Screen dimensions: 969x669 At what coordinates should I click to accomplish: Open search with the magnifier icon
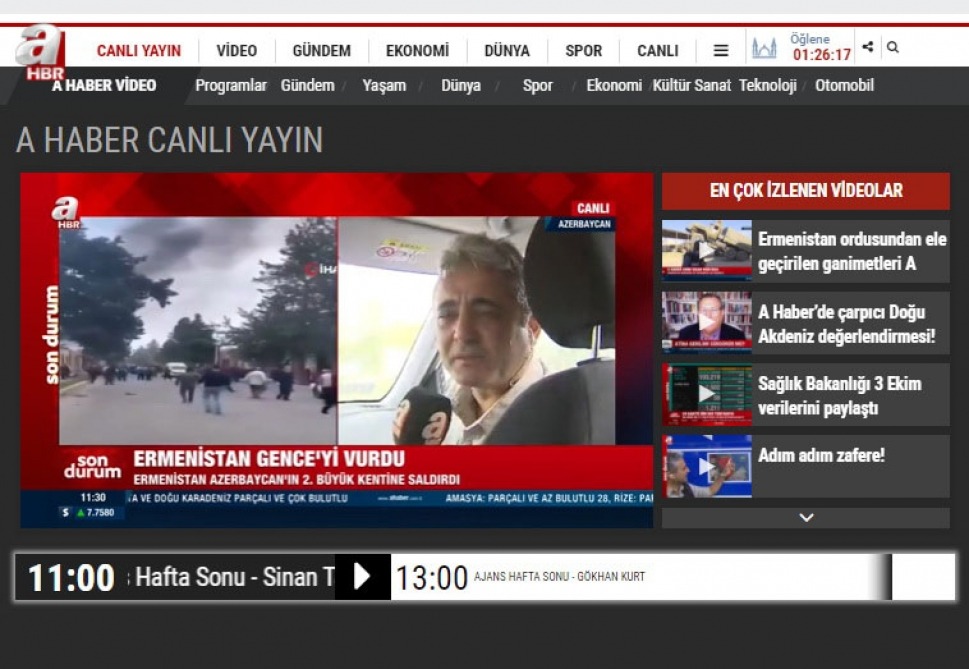(x=893, y=47)
